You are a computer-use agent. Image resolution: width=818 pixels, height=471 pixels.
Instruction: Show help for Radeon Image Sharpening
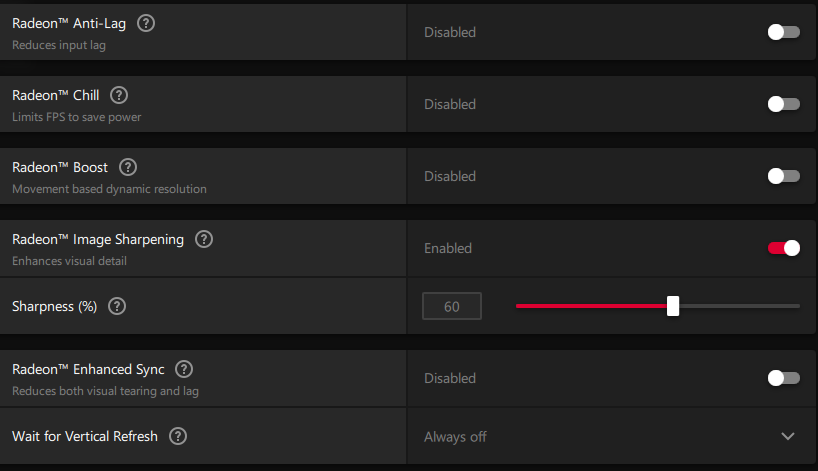[x=204, y=239]
